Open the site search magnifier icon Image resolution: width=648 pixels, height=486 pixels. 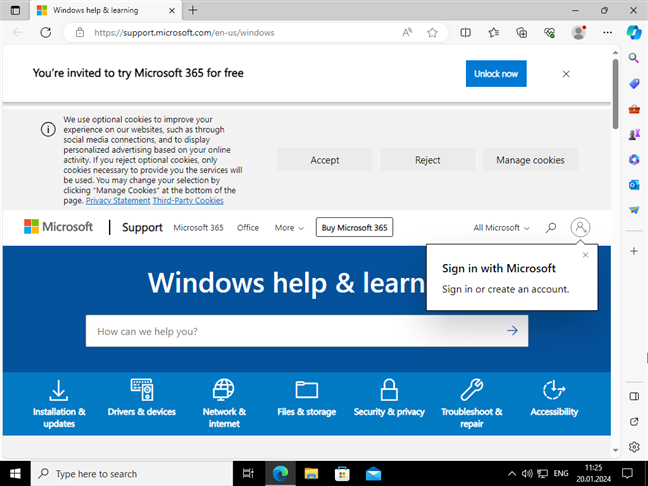pyautogui.click(x=550, y=228)
